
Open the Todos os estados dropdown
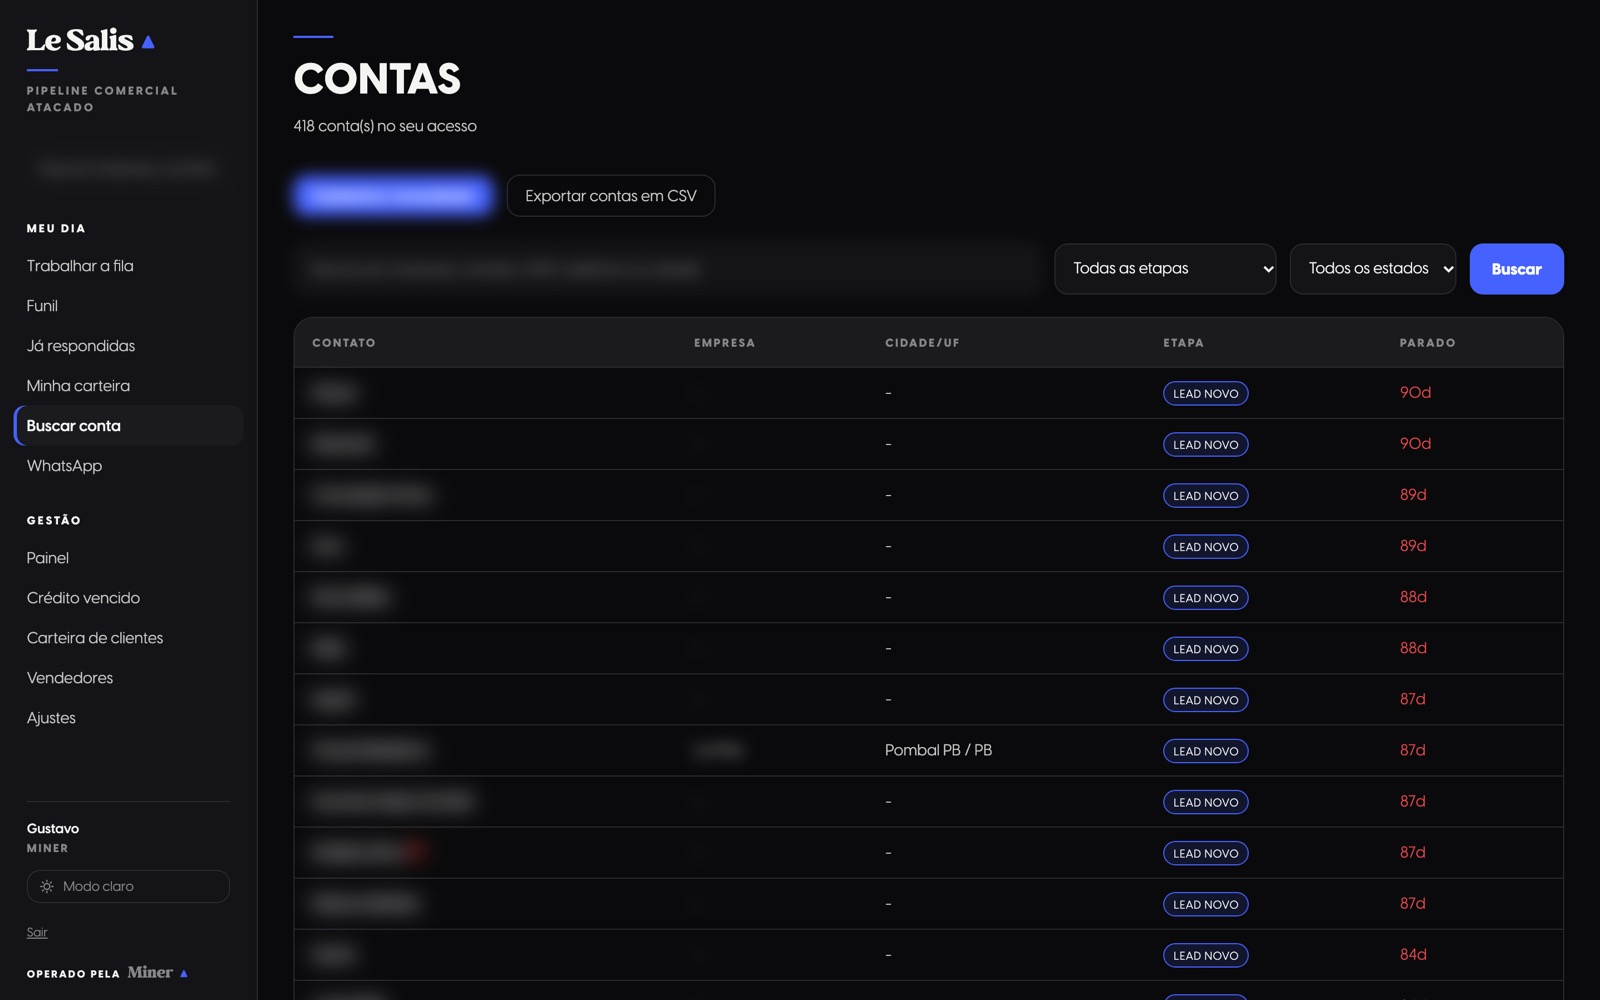1373,269
